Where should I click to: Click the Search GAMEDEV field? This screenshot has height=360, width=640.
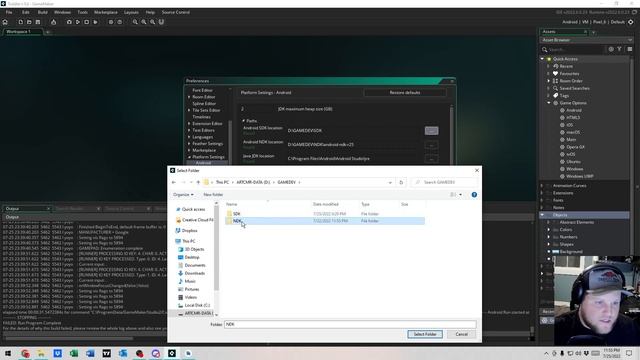click(444, 182)
